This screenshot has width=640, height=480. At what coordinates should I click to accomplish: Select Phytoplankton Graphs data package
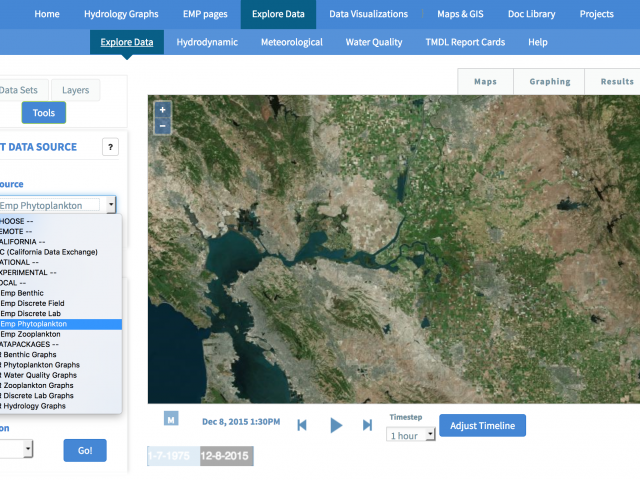[x=61, y=364]
